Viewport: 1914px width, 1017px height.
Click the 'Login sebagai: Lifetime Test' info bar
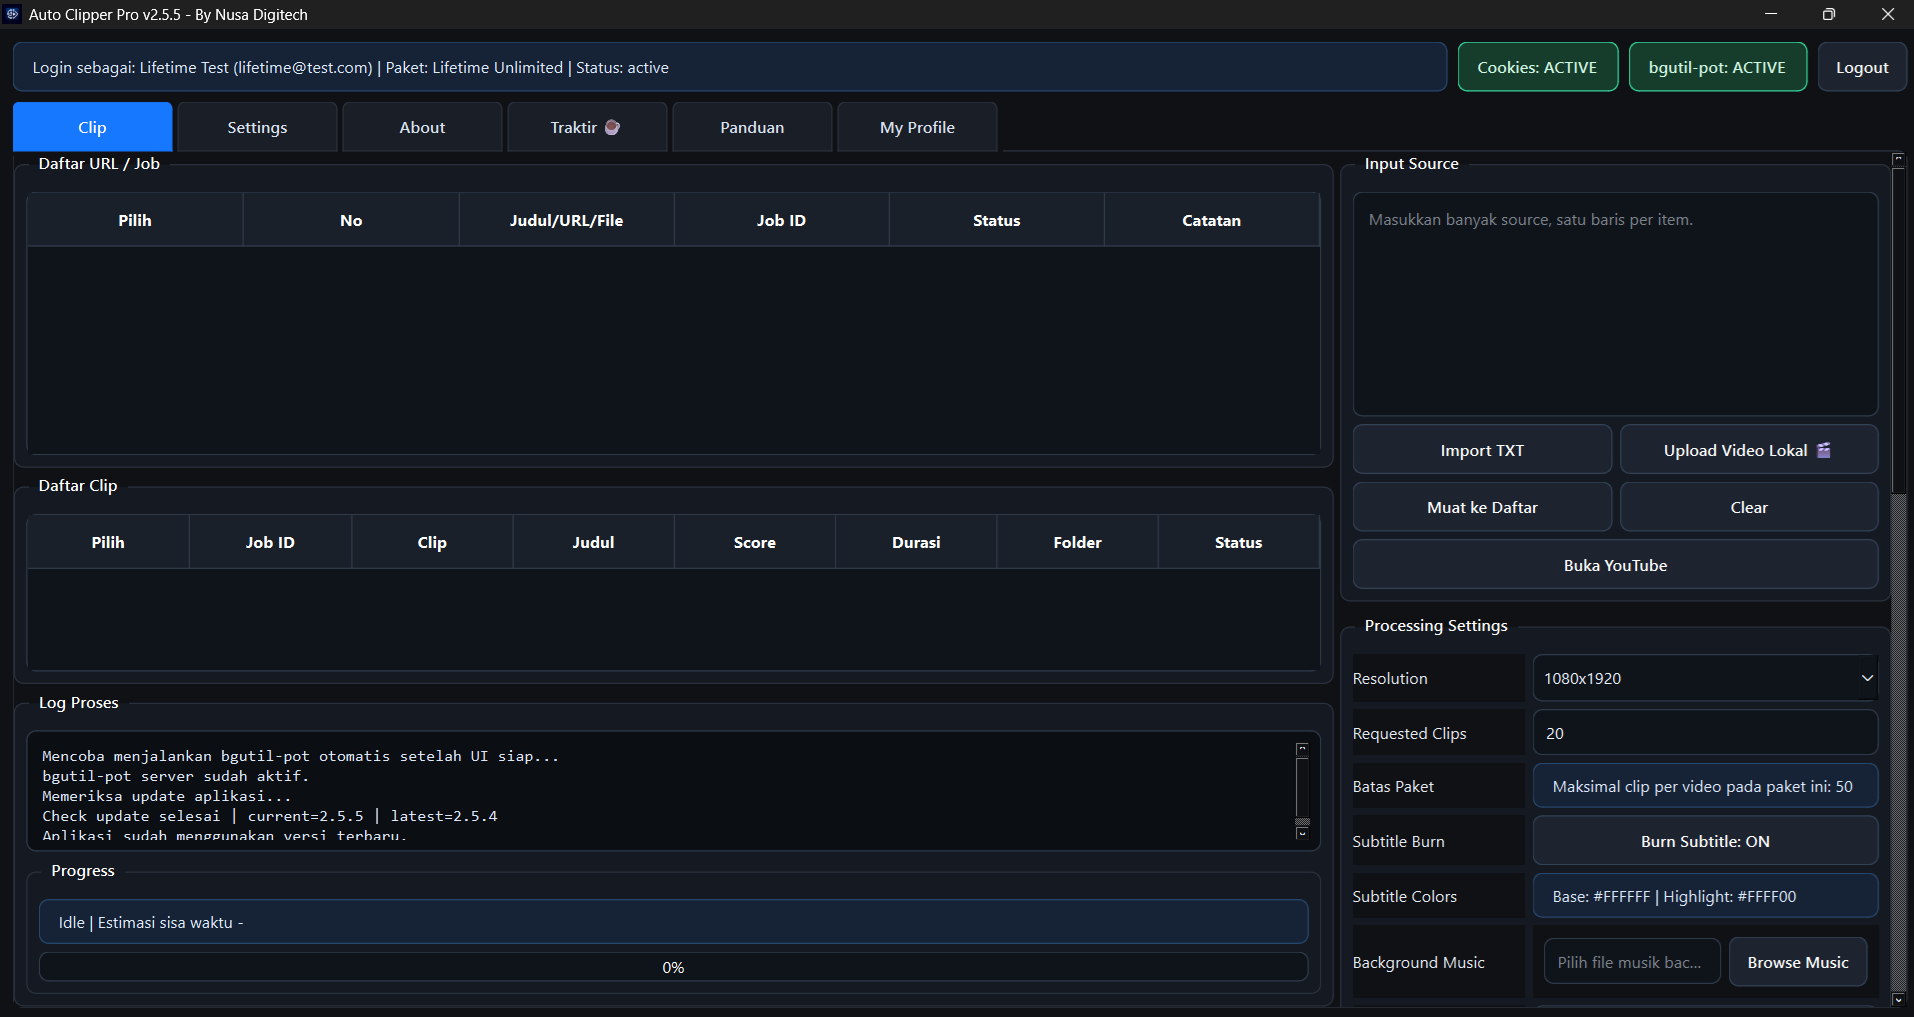pyautogui.click(x=730, y=67)
